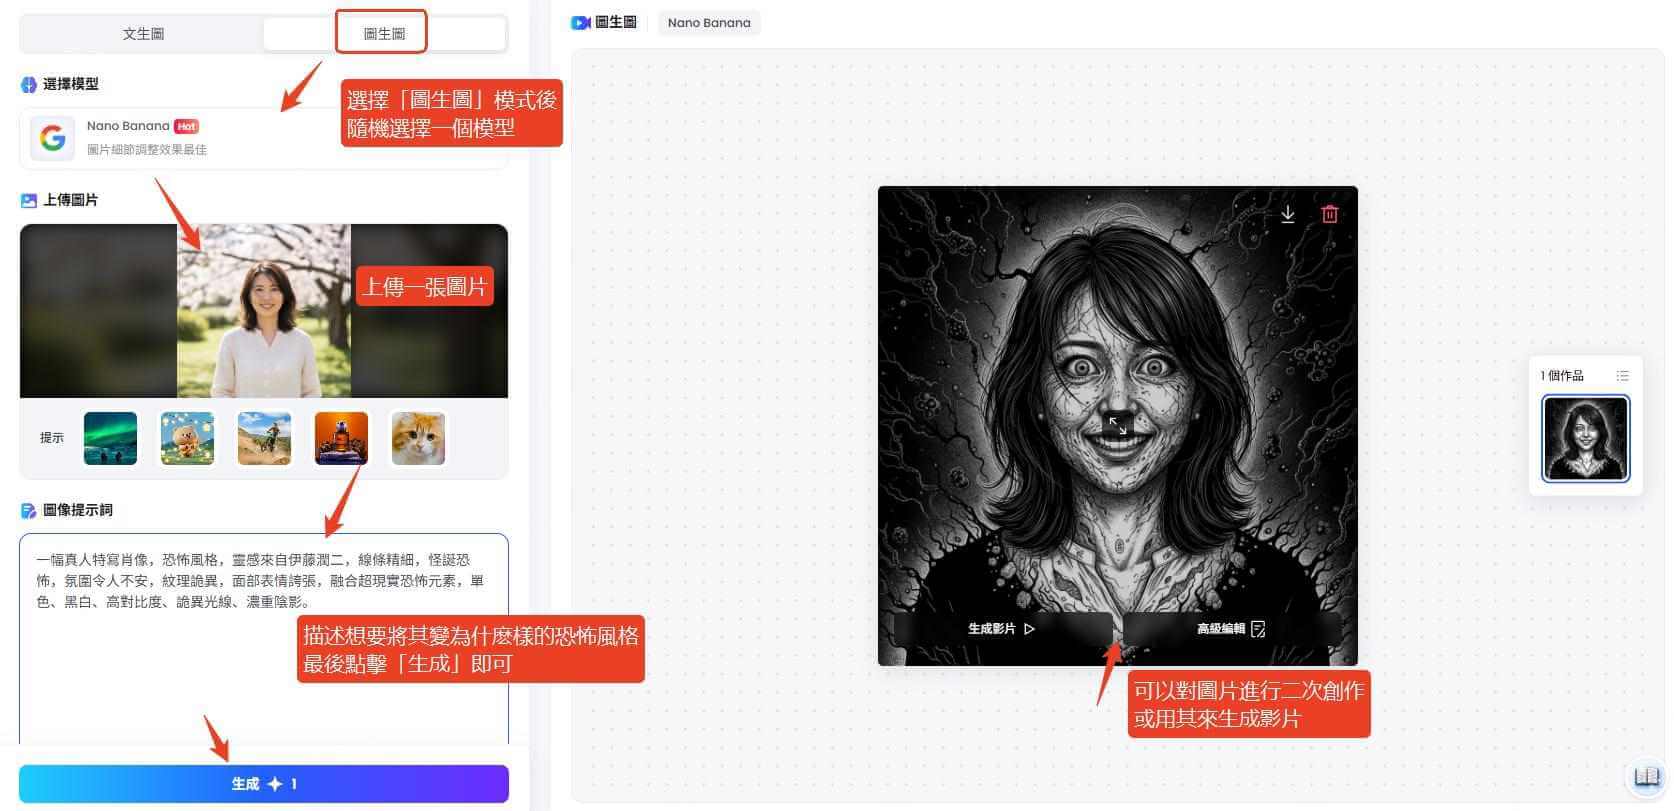The height and width of the screenshot is (811, 1674).
Task: Choose the cyclist sample prompt image
Action: [265, 438]
